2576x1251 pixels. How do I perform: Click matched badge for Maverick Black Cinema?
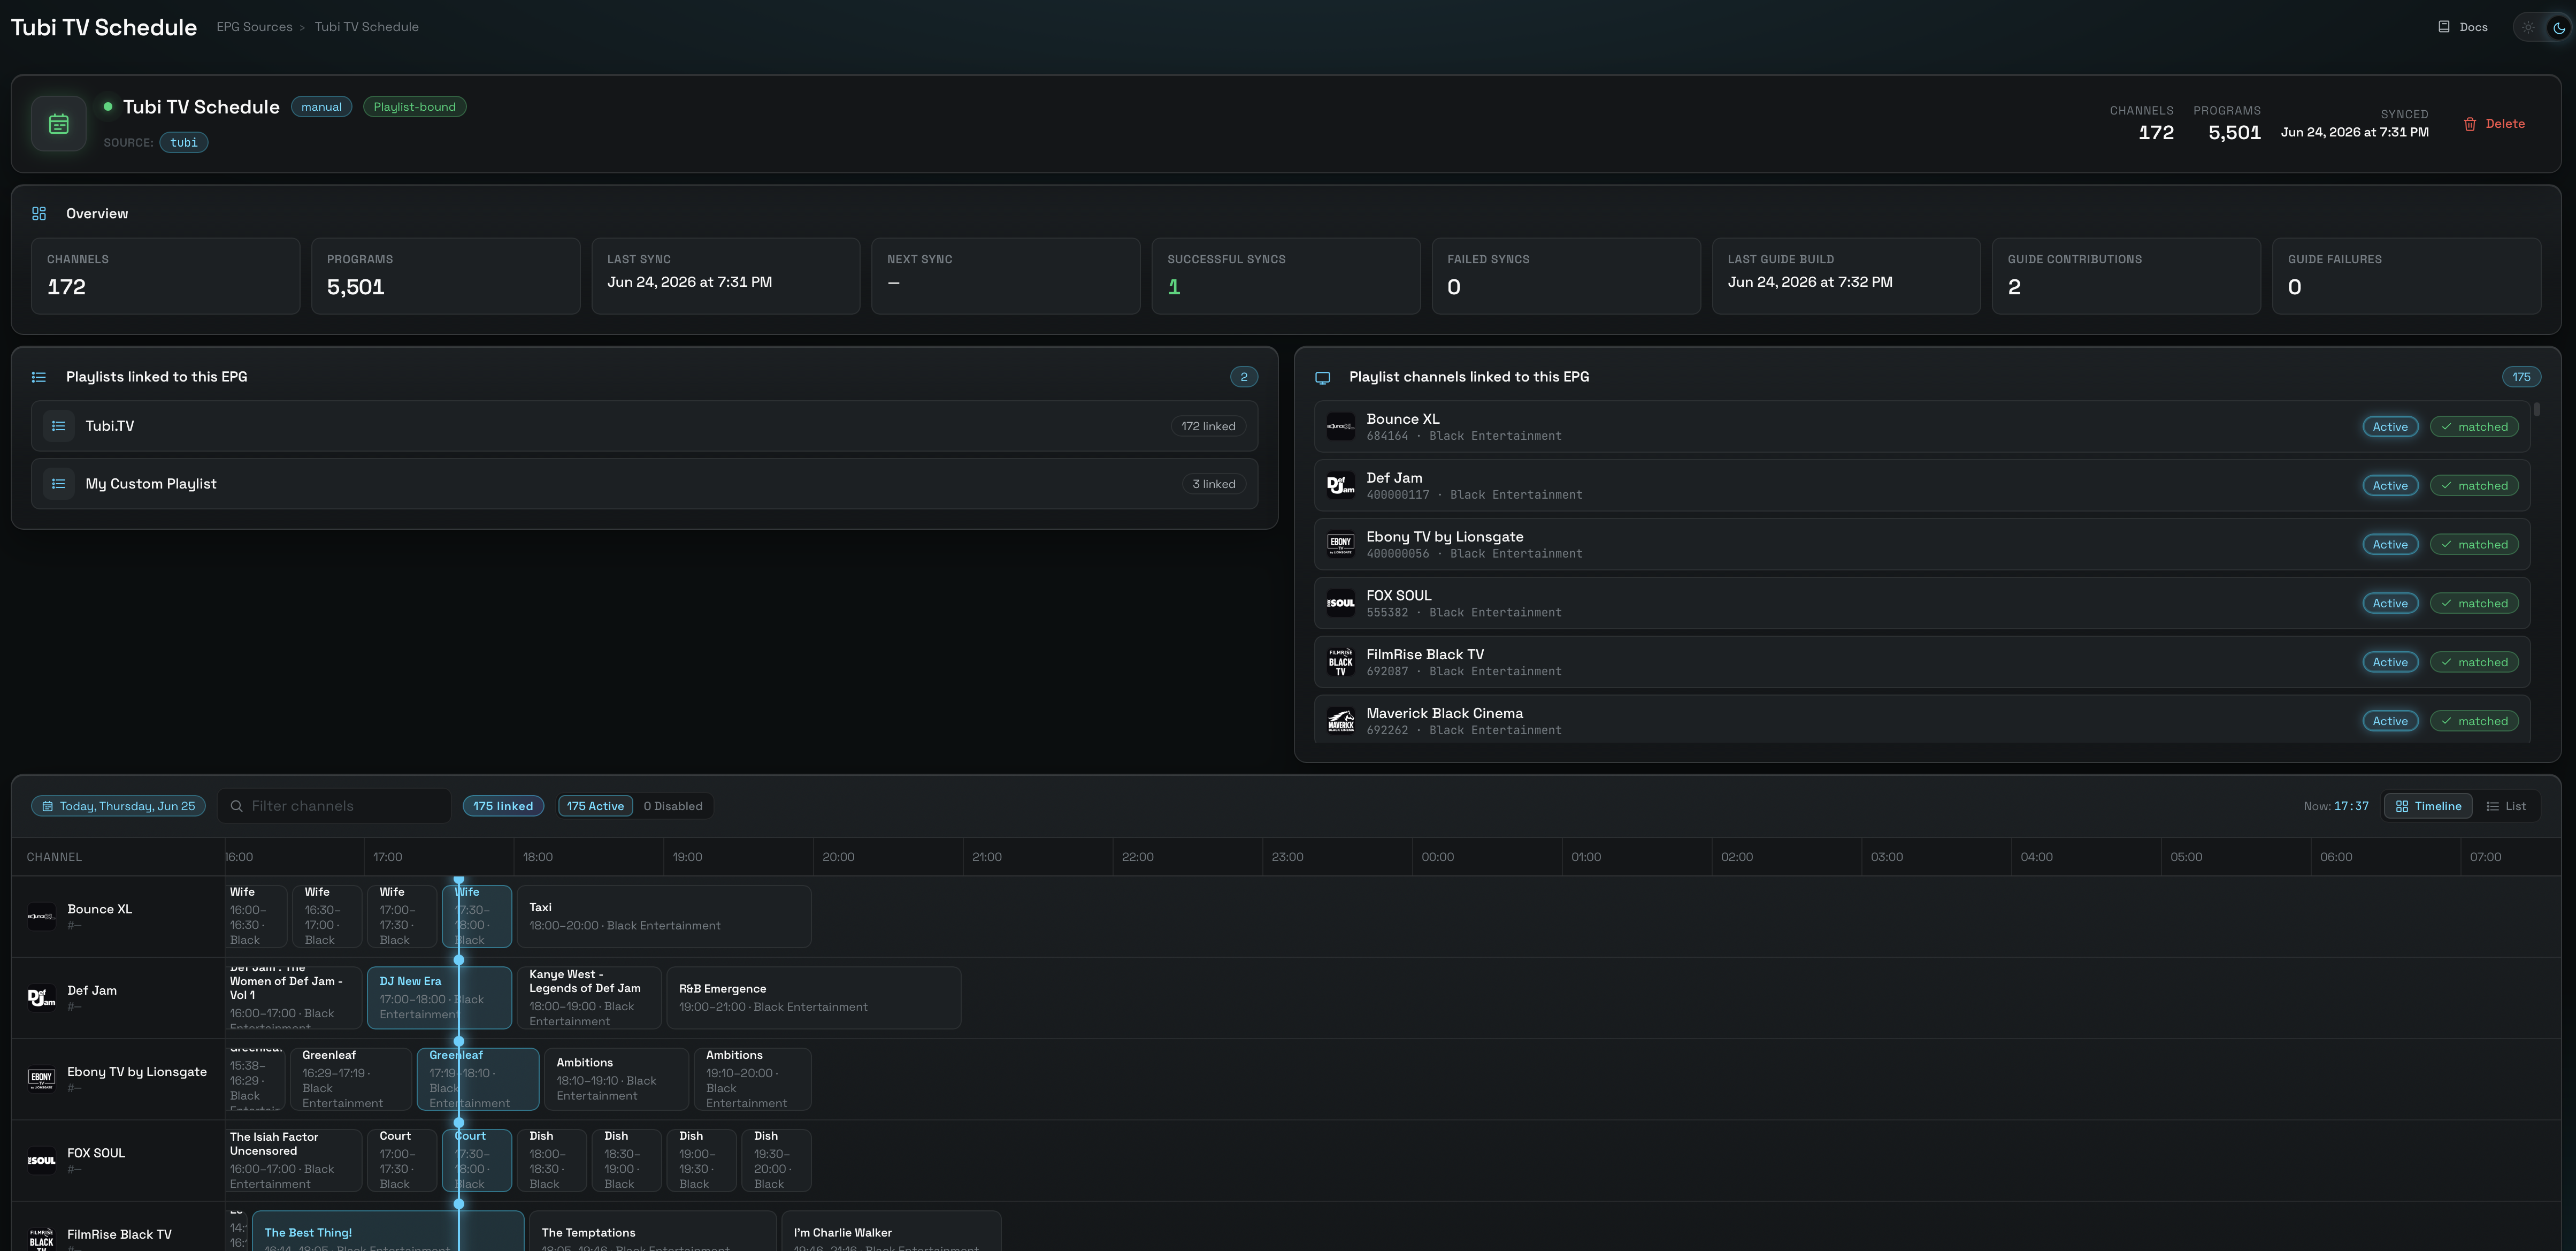(2475, 721)
